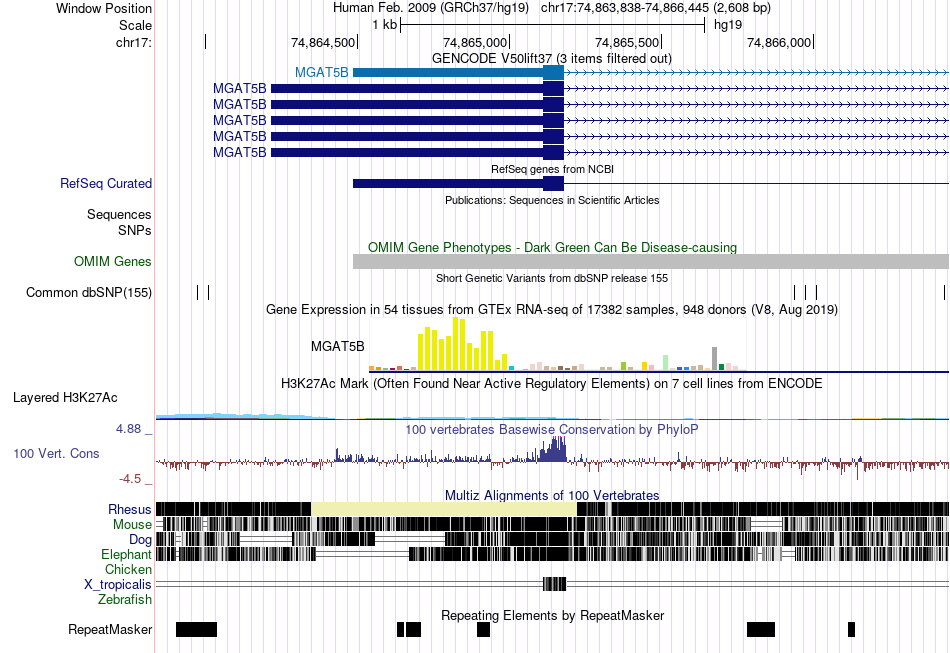This screenshot has width=950, height=653.
Task: Click the chr17:74,863,838-74,866,445 position text
Action: coord(656,8)
